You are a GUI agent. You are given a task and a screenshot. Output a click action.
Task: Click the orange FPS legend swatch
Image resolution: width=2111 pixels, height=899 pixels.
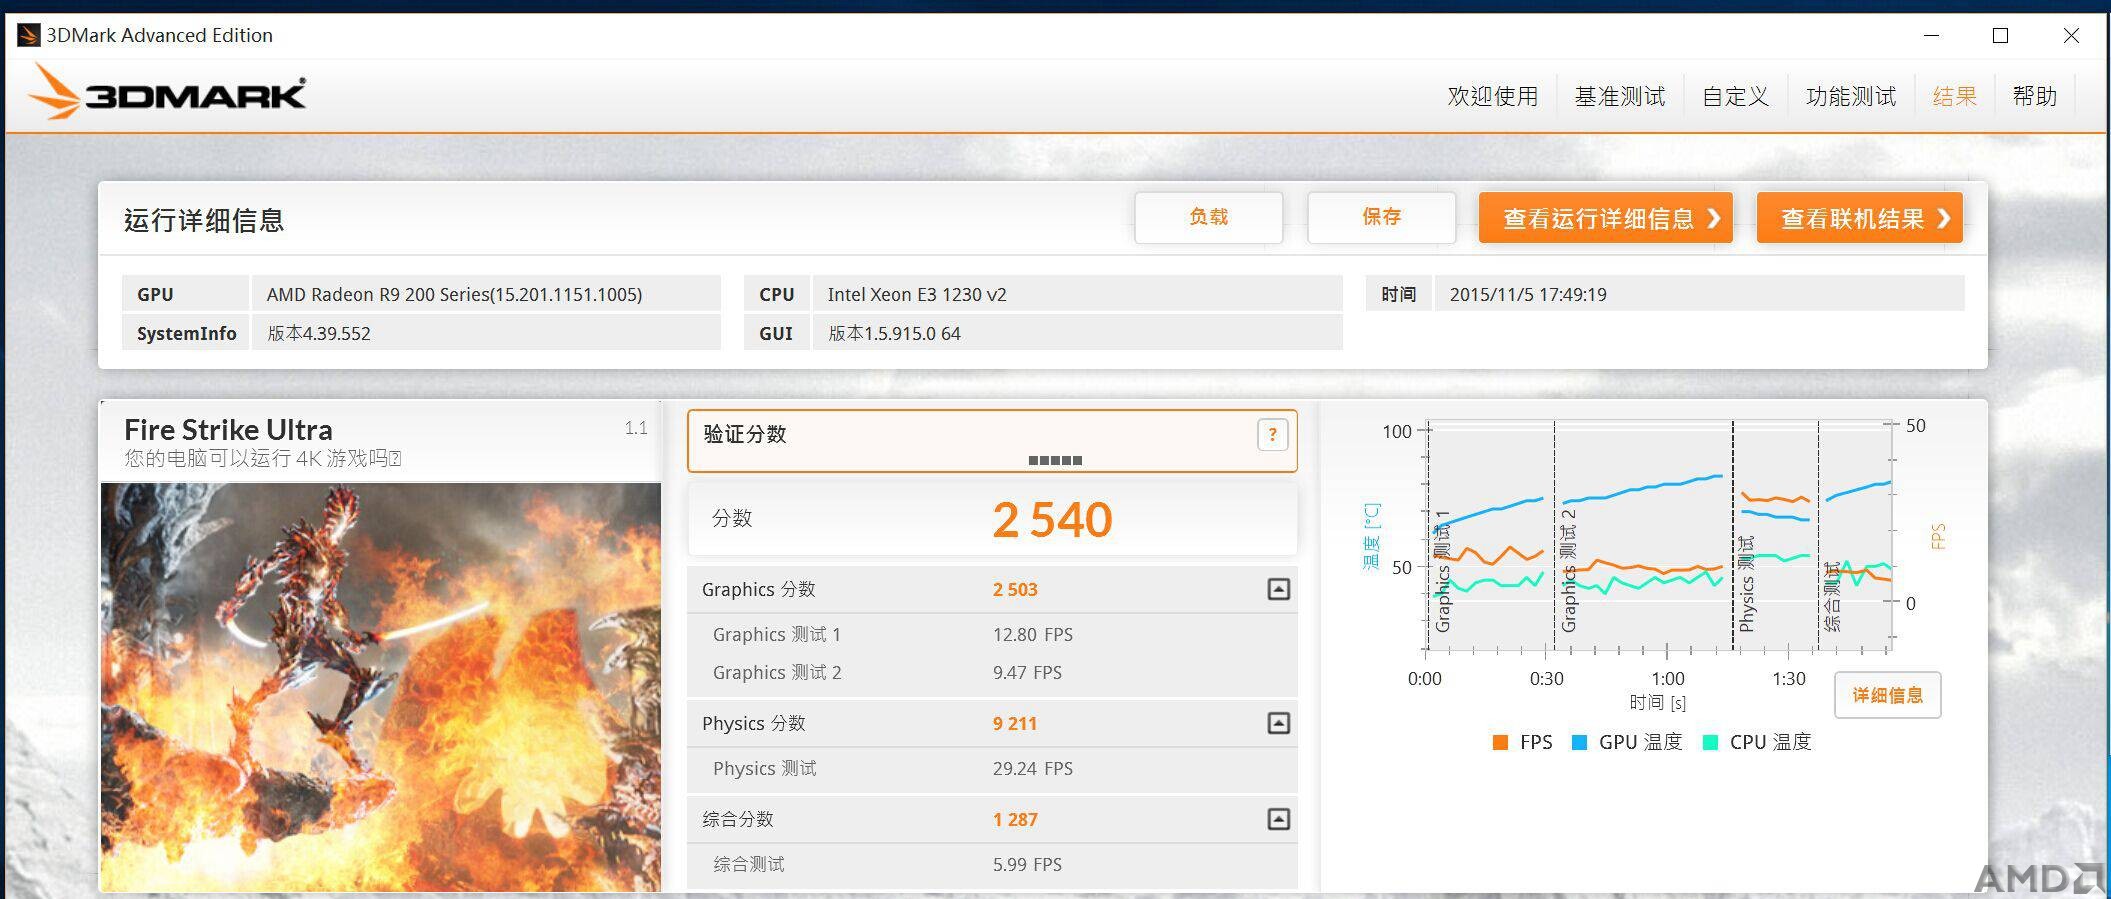click(x=1499, y=742)
